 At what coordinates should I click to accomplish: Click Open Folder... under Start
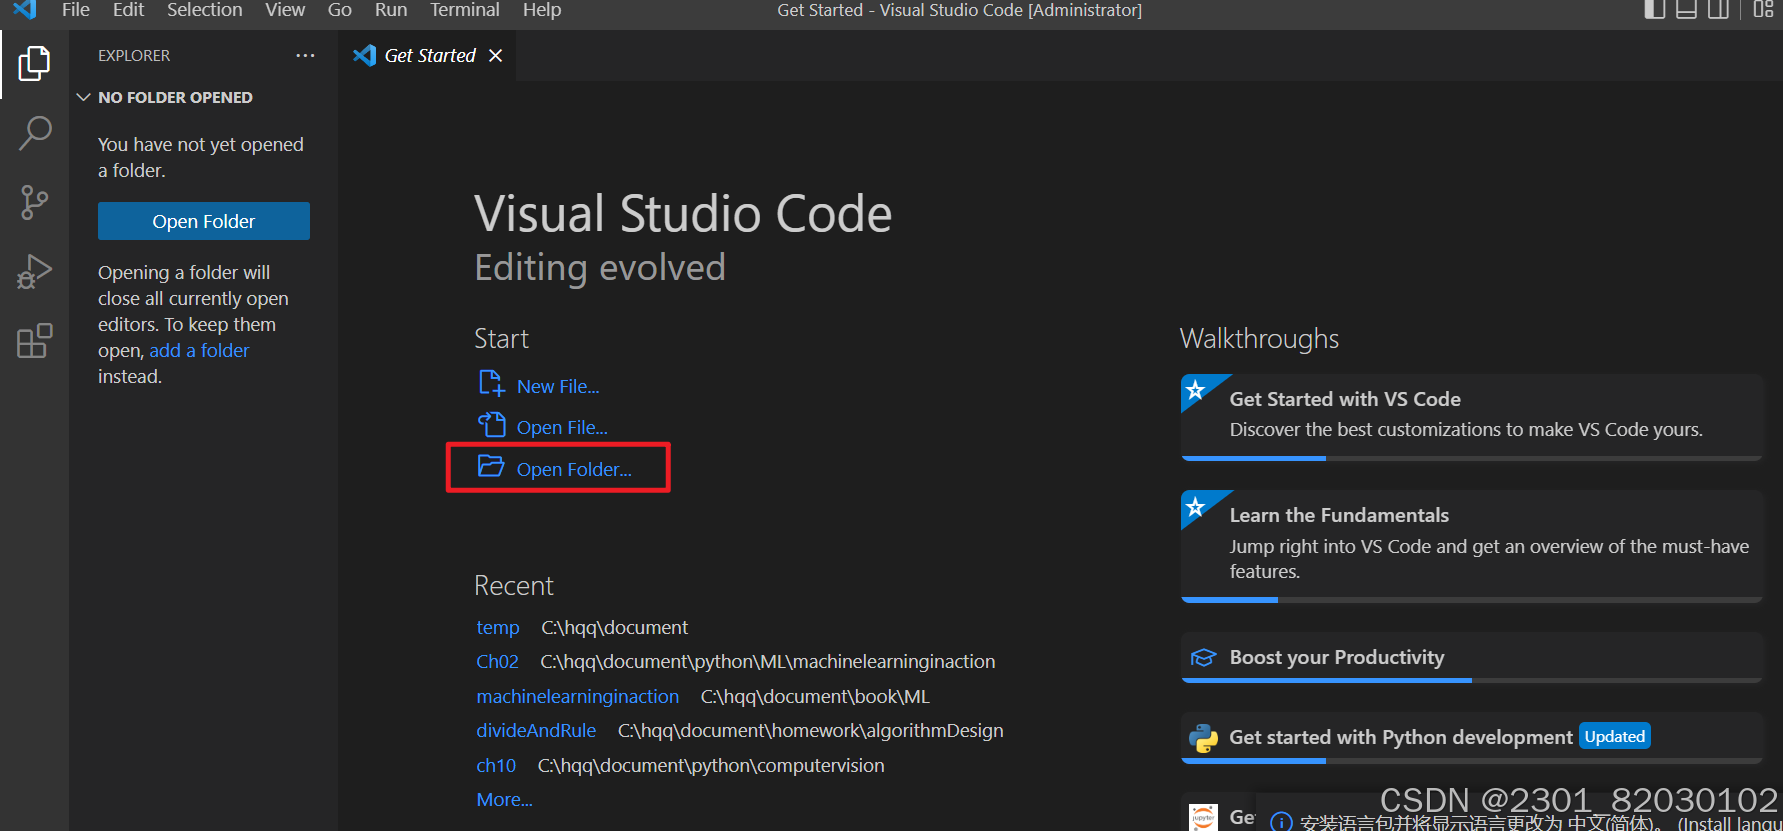point(574,470)
